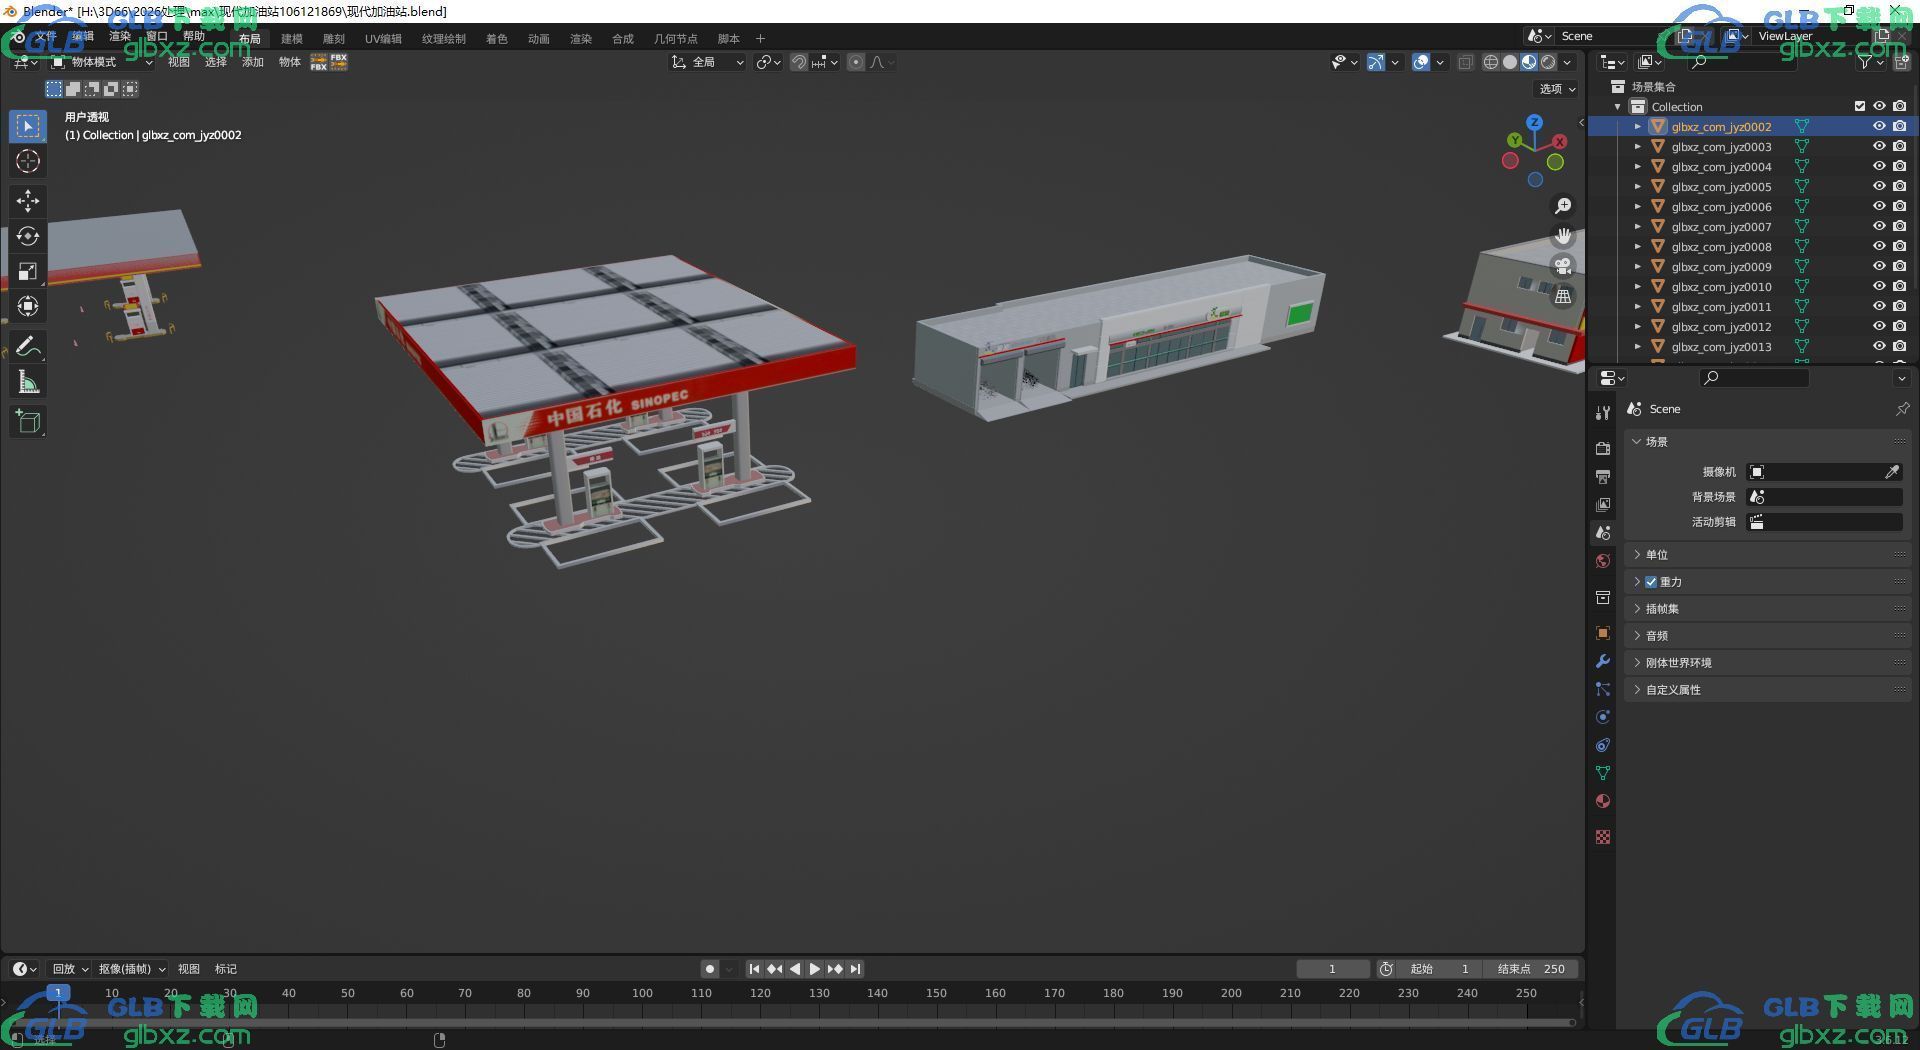1920x1050 pixels.
Task: Open the 选项 options dropdown
Action: tap(1557, 89)
